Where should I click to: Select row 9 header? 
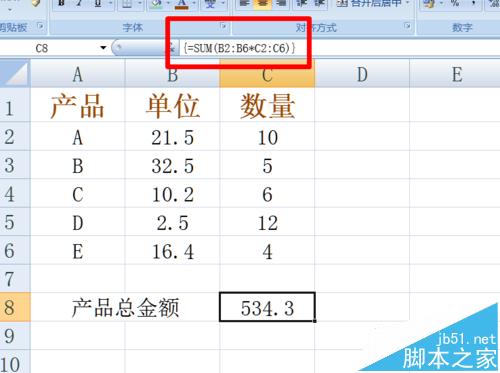coord(15,336)
